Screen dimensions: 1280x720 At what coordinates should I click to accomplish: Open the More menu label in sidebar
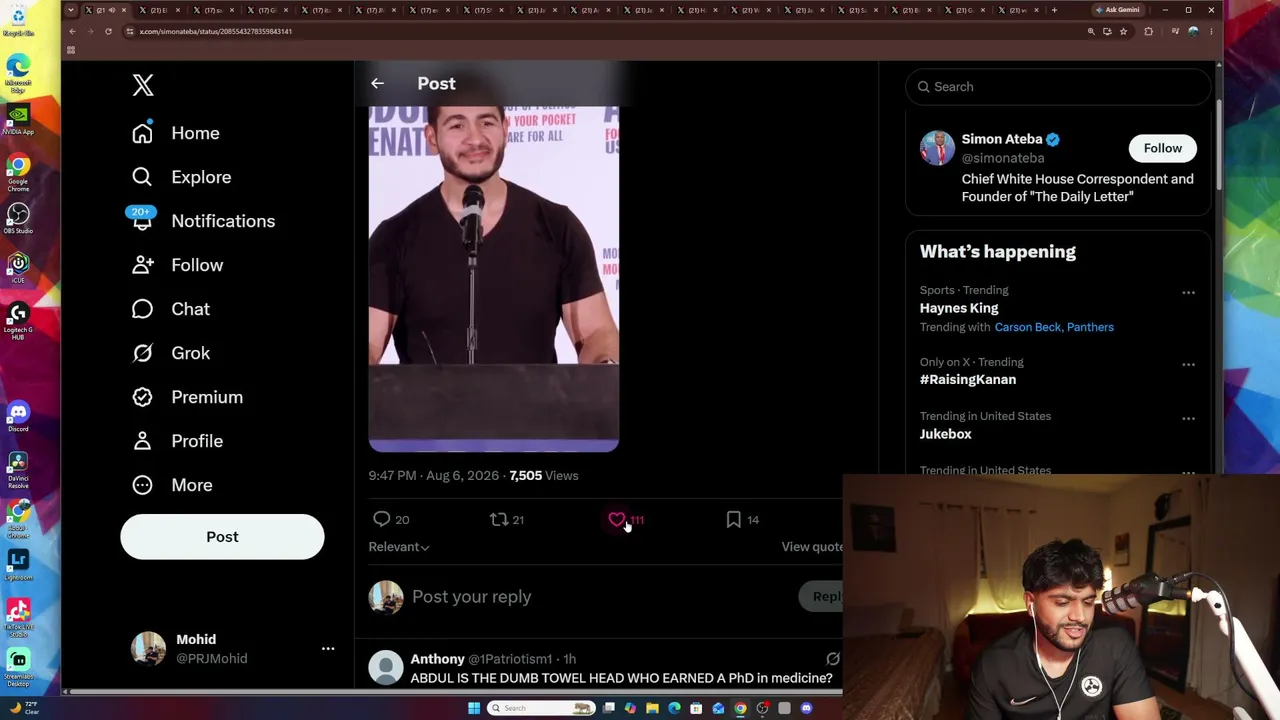(192, 485)
